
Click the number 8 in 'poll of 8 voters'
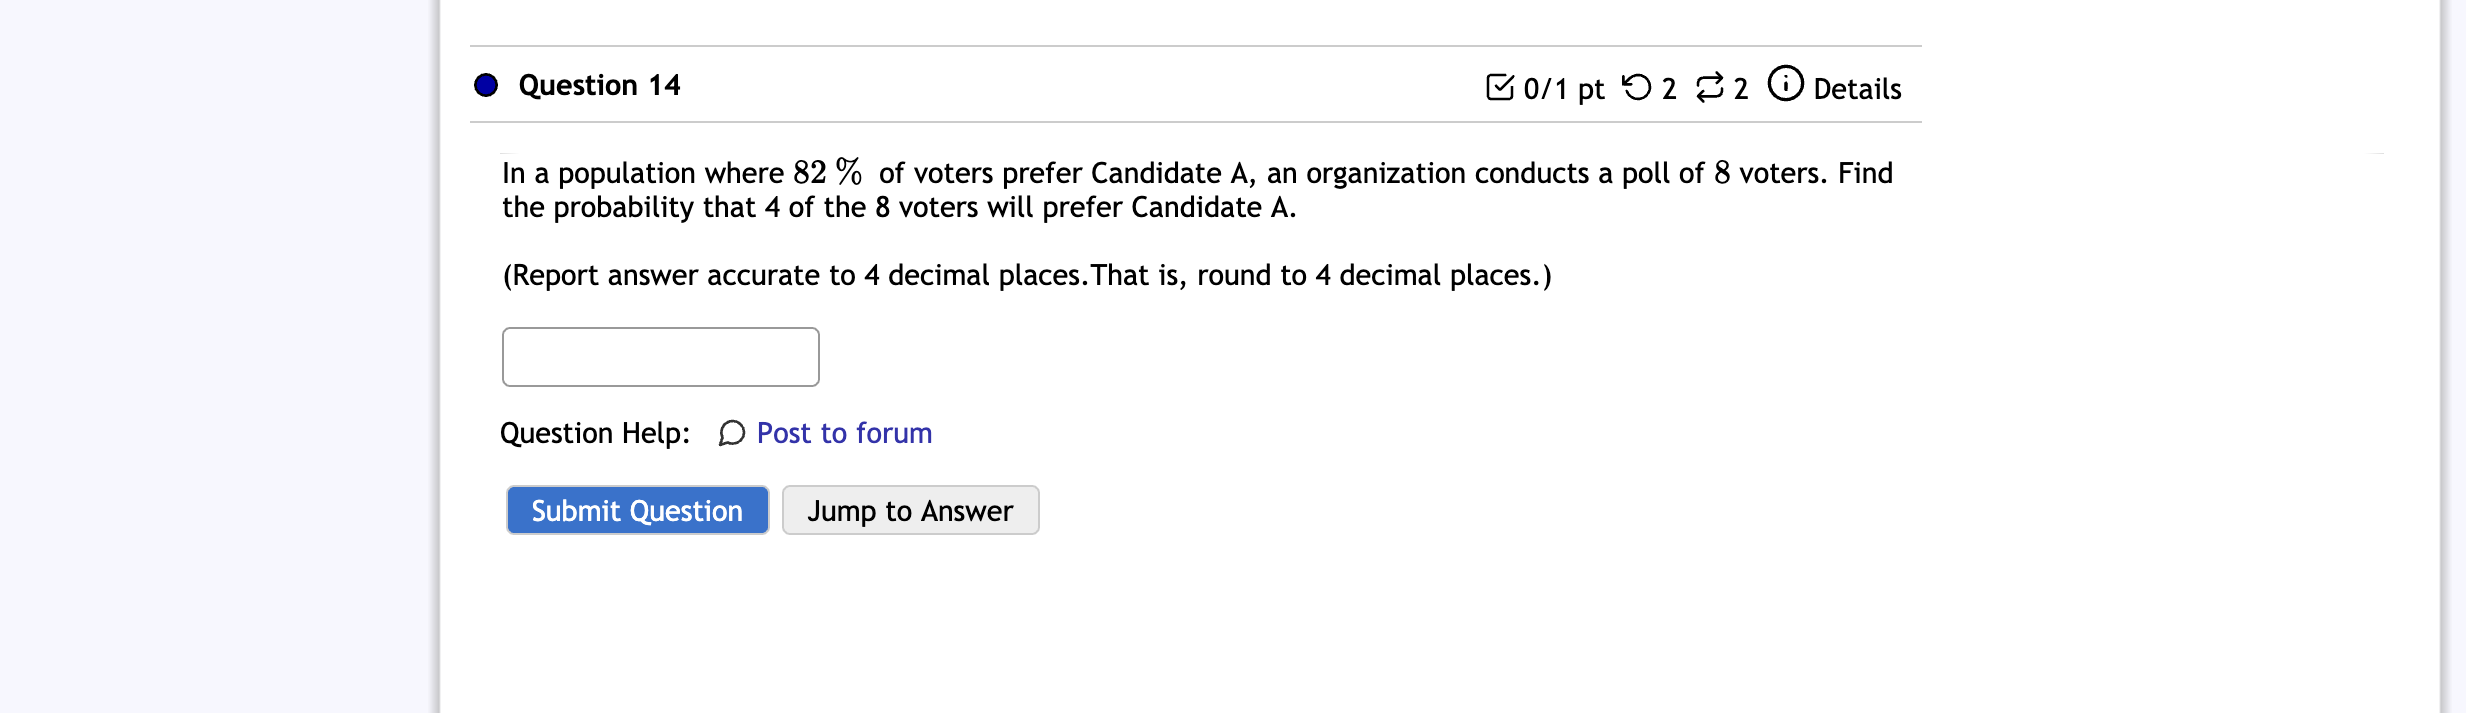pos(1722,173)
